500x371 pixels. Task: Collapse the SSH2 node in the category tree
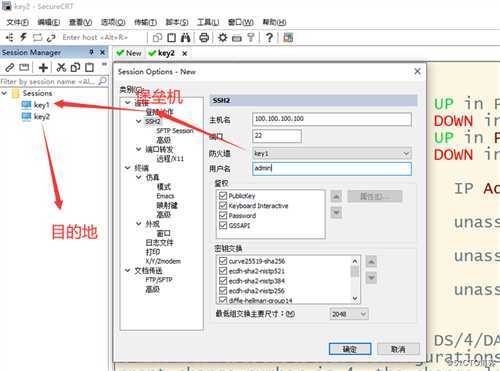pos(138,121)
